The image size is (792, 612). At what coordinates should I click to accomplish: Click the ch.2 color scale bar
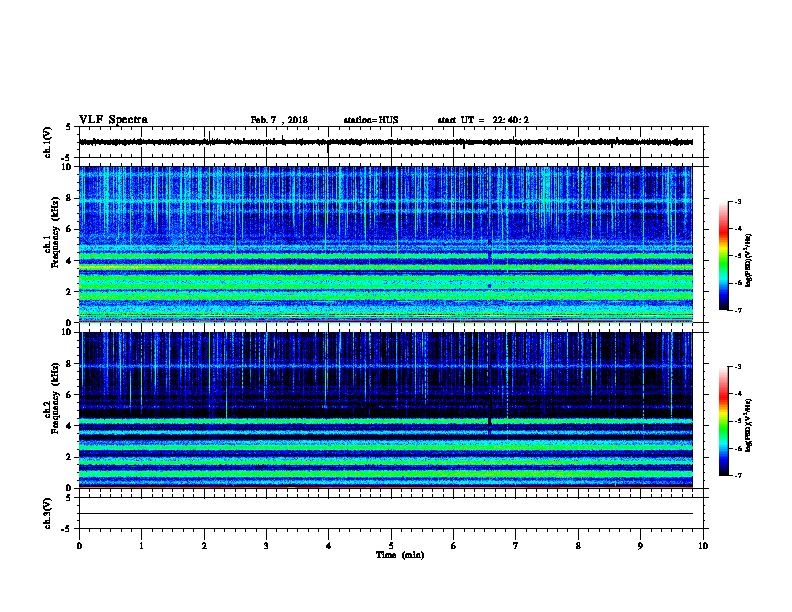point(723,421)
